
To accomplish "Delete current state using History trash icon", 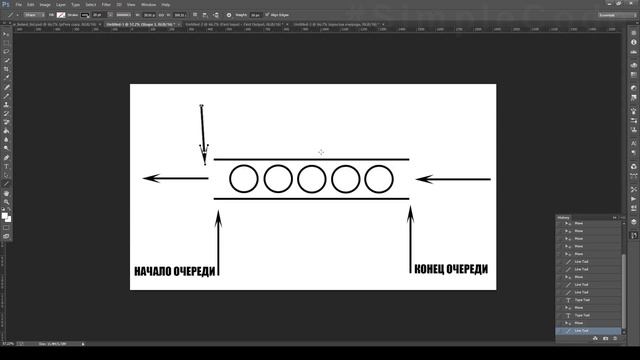I will pyautogui.click(x=615, y=338).
